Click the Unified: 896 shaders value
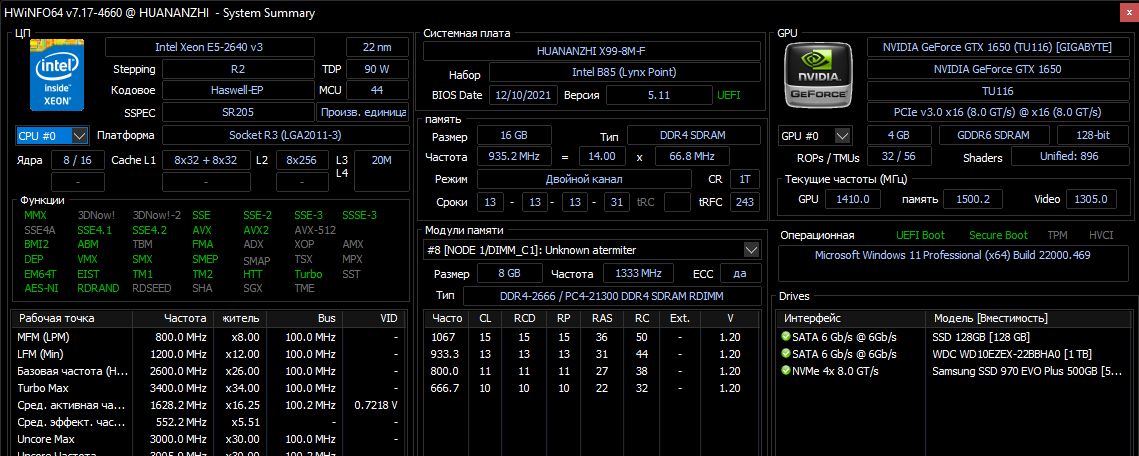Image resolution: width=1139 pixels, height=456 pixels. (1071, 156)
